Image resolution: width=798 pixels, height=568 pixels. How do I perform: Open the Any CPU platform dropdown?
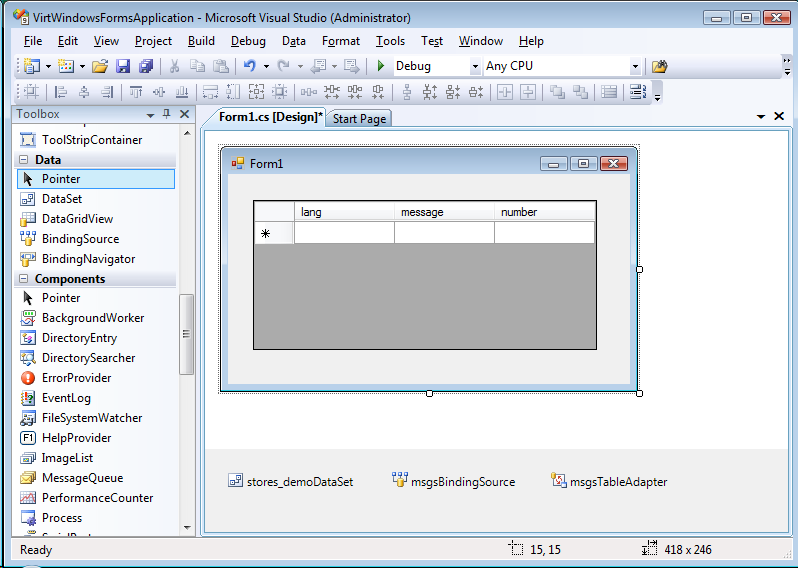pyautogui.click(x=635, y=67)
